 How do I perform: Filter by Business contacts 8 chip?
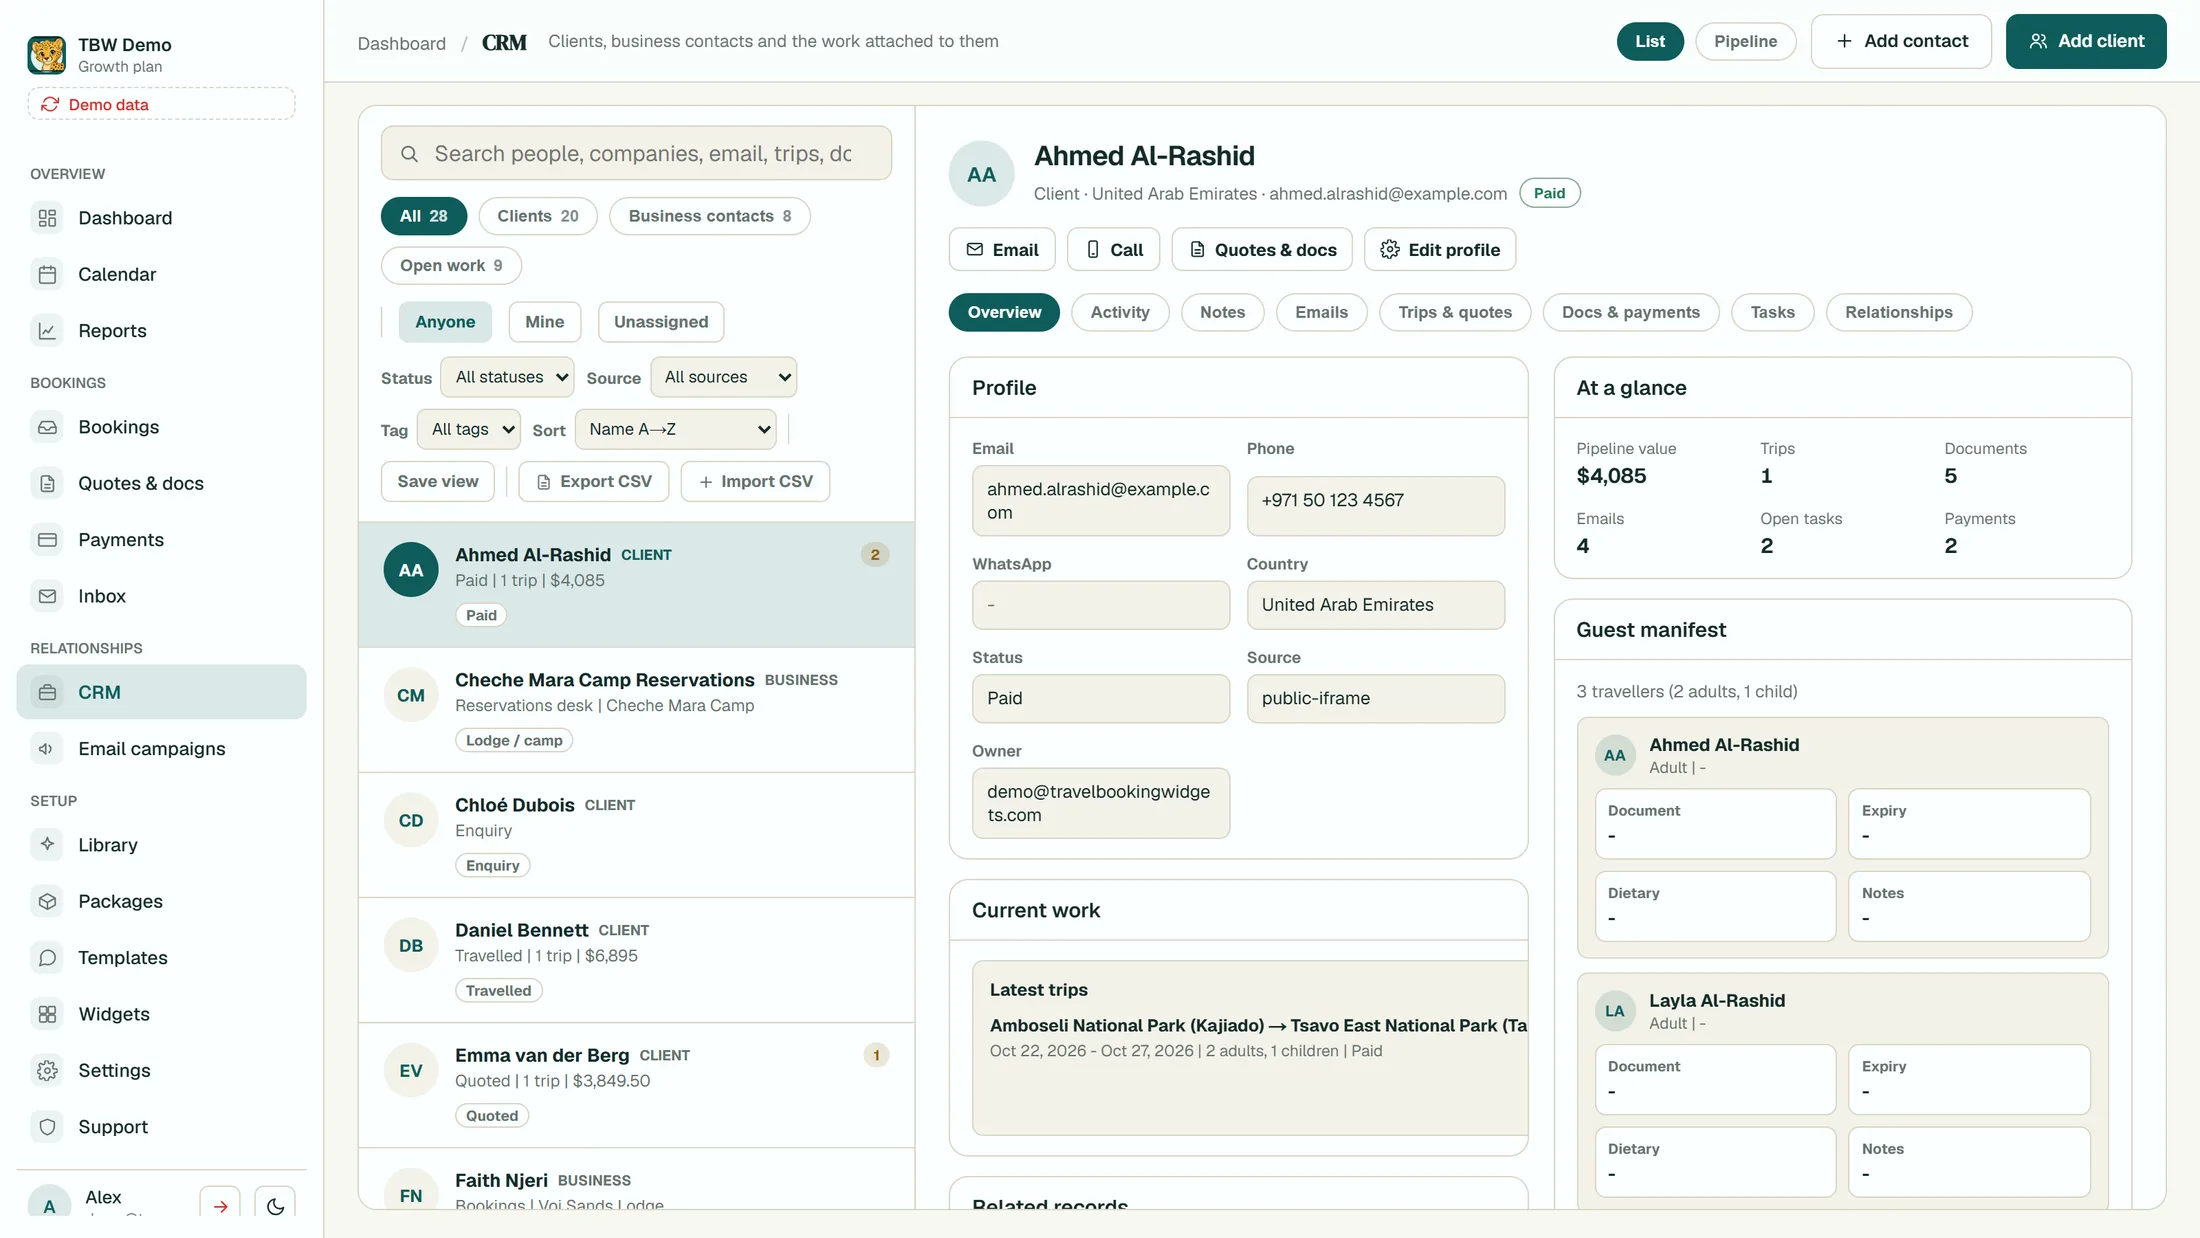(x=709, y=216)
